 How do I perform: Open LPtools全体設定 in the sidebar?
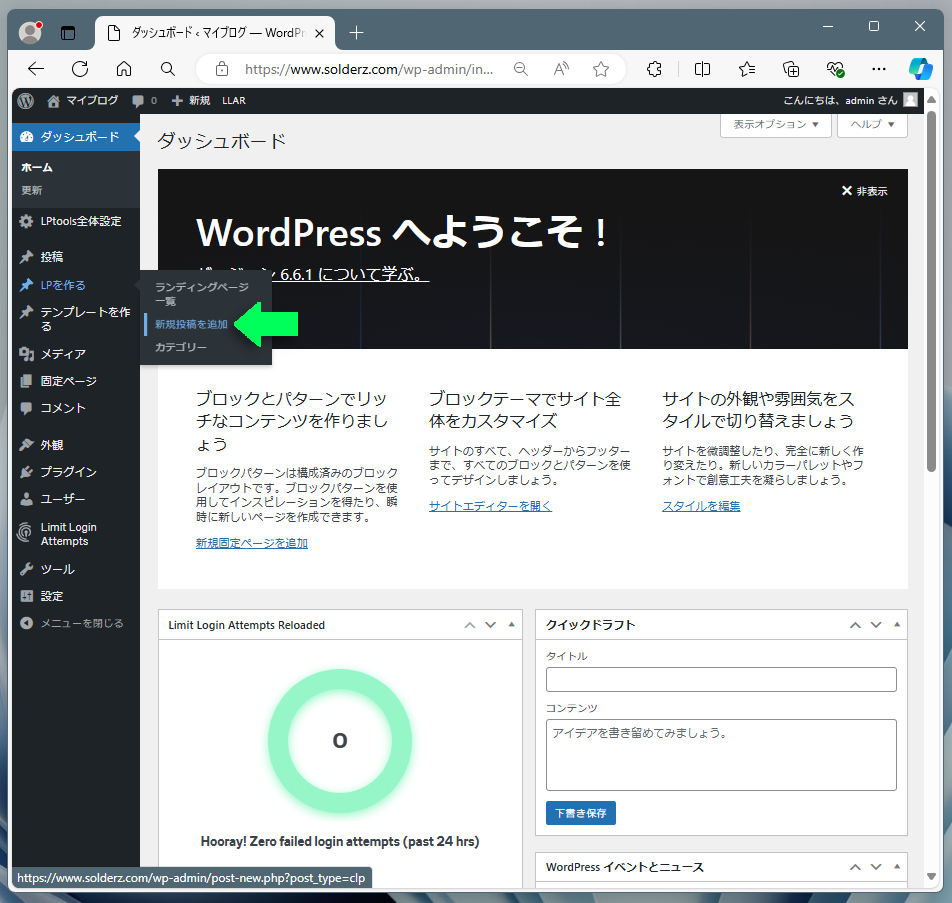click(76, 222)
